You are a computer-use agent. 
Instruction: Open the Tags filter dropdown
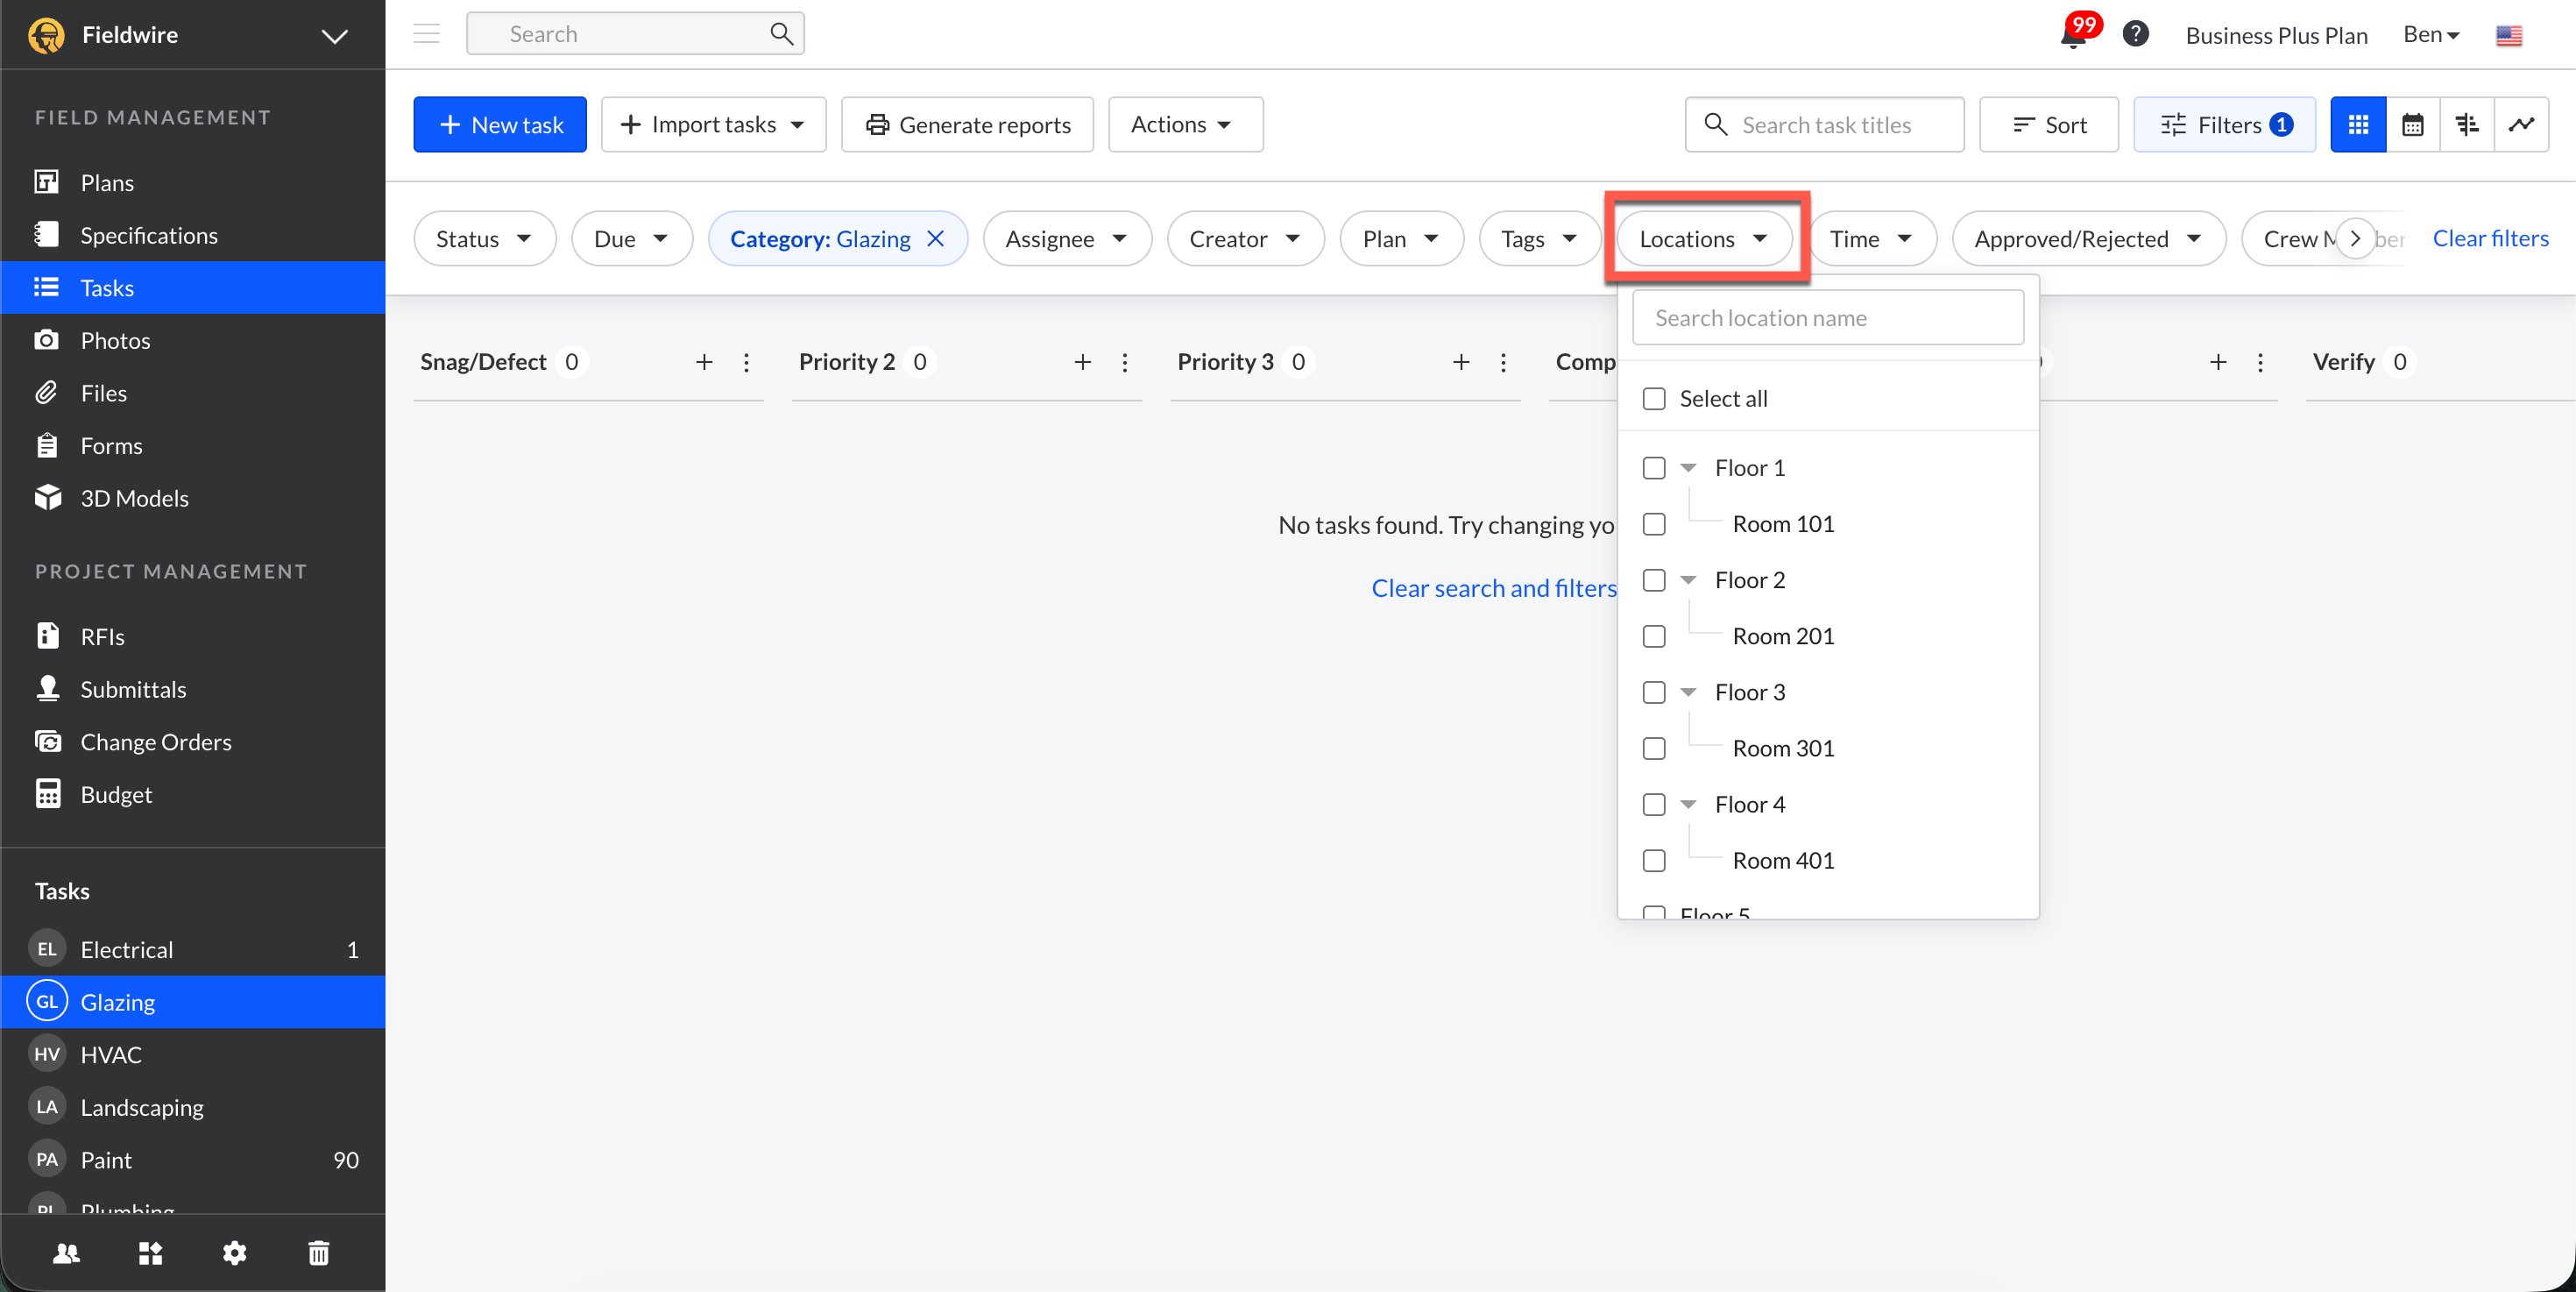[1539, 239]
